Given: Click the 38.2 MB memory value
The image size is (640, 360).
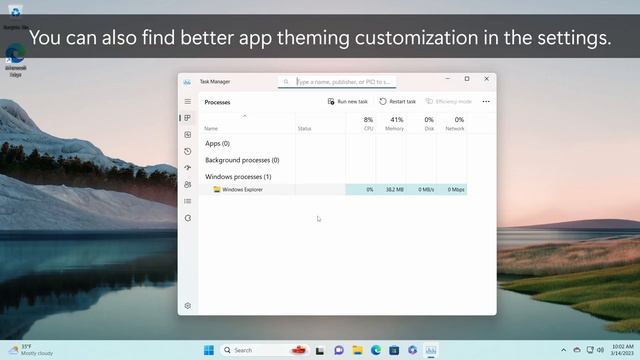Looking at the screenshot, I should pyautogui.click(x=395, y=189).
